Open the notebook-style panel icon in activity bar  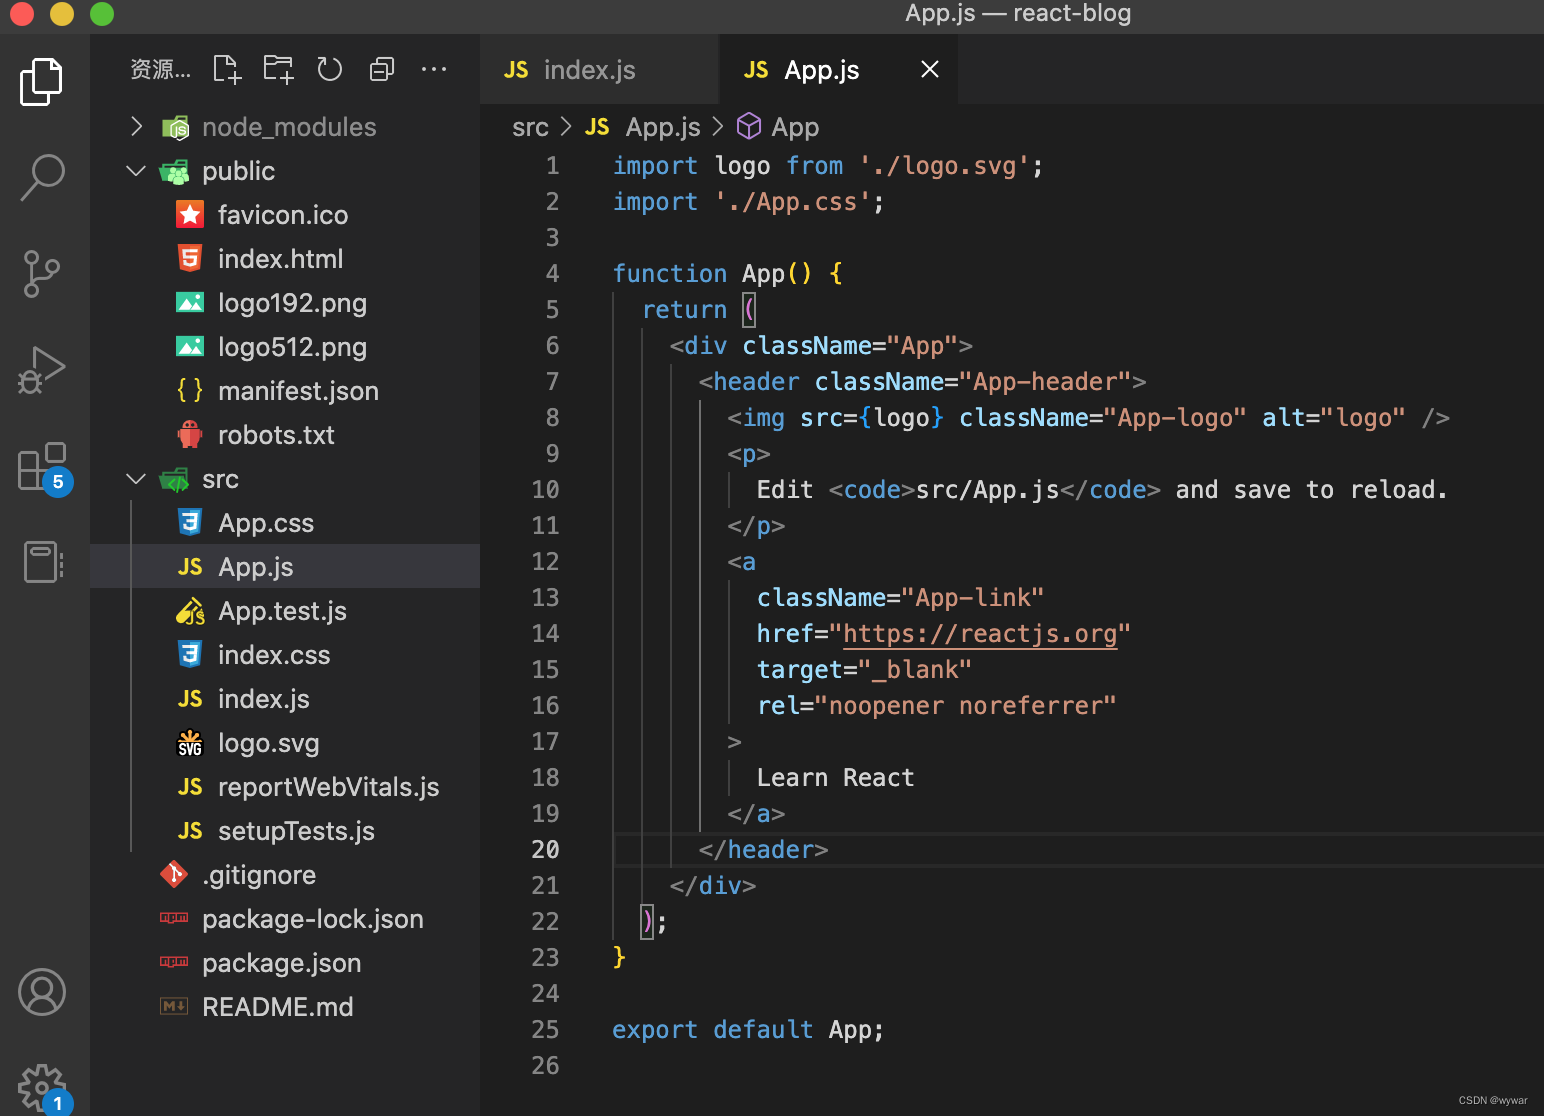click(43, 562)
